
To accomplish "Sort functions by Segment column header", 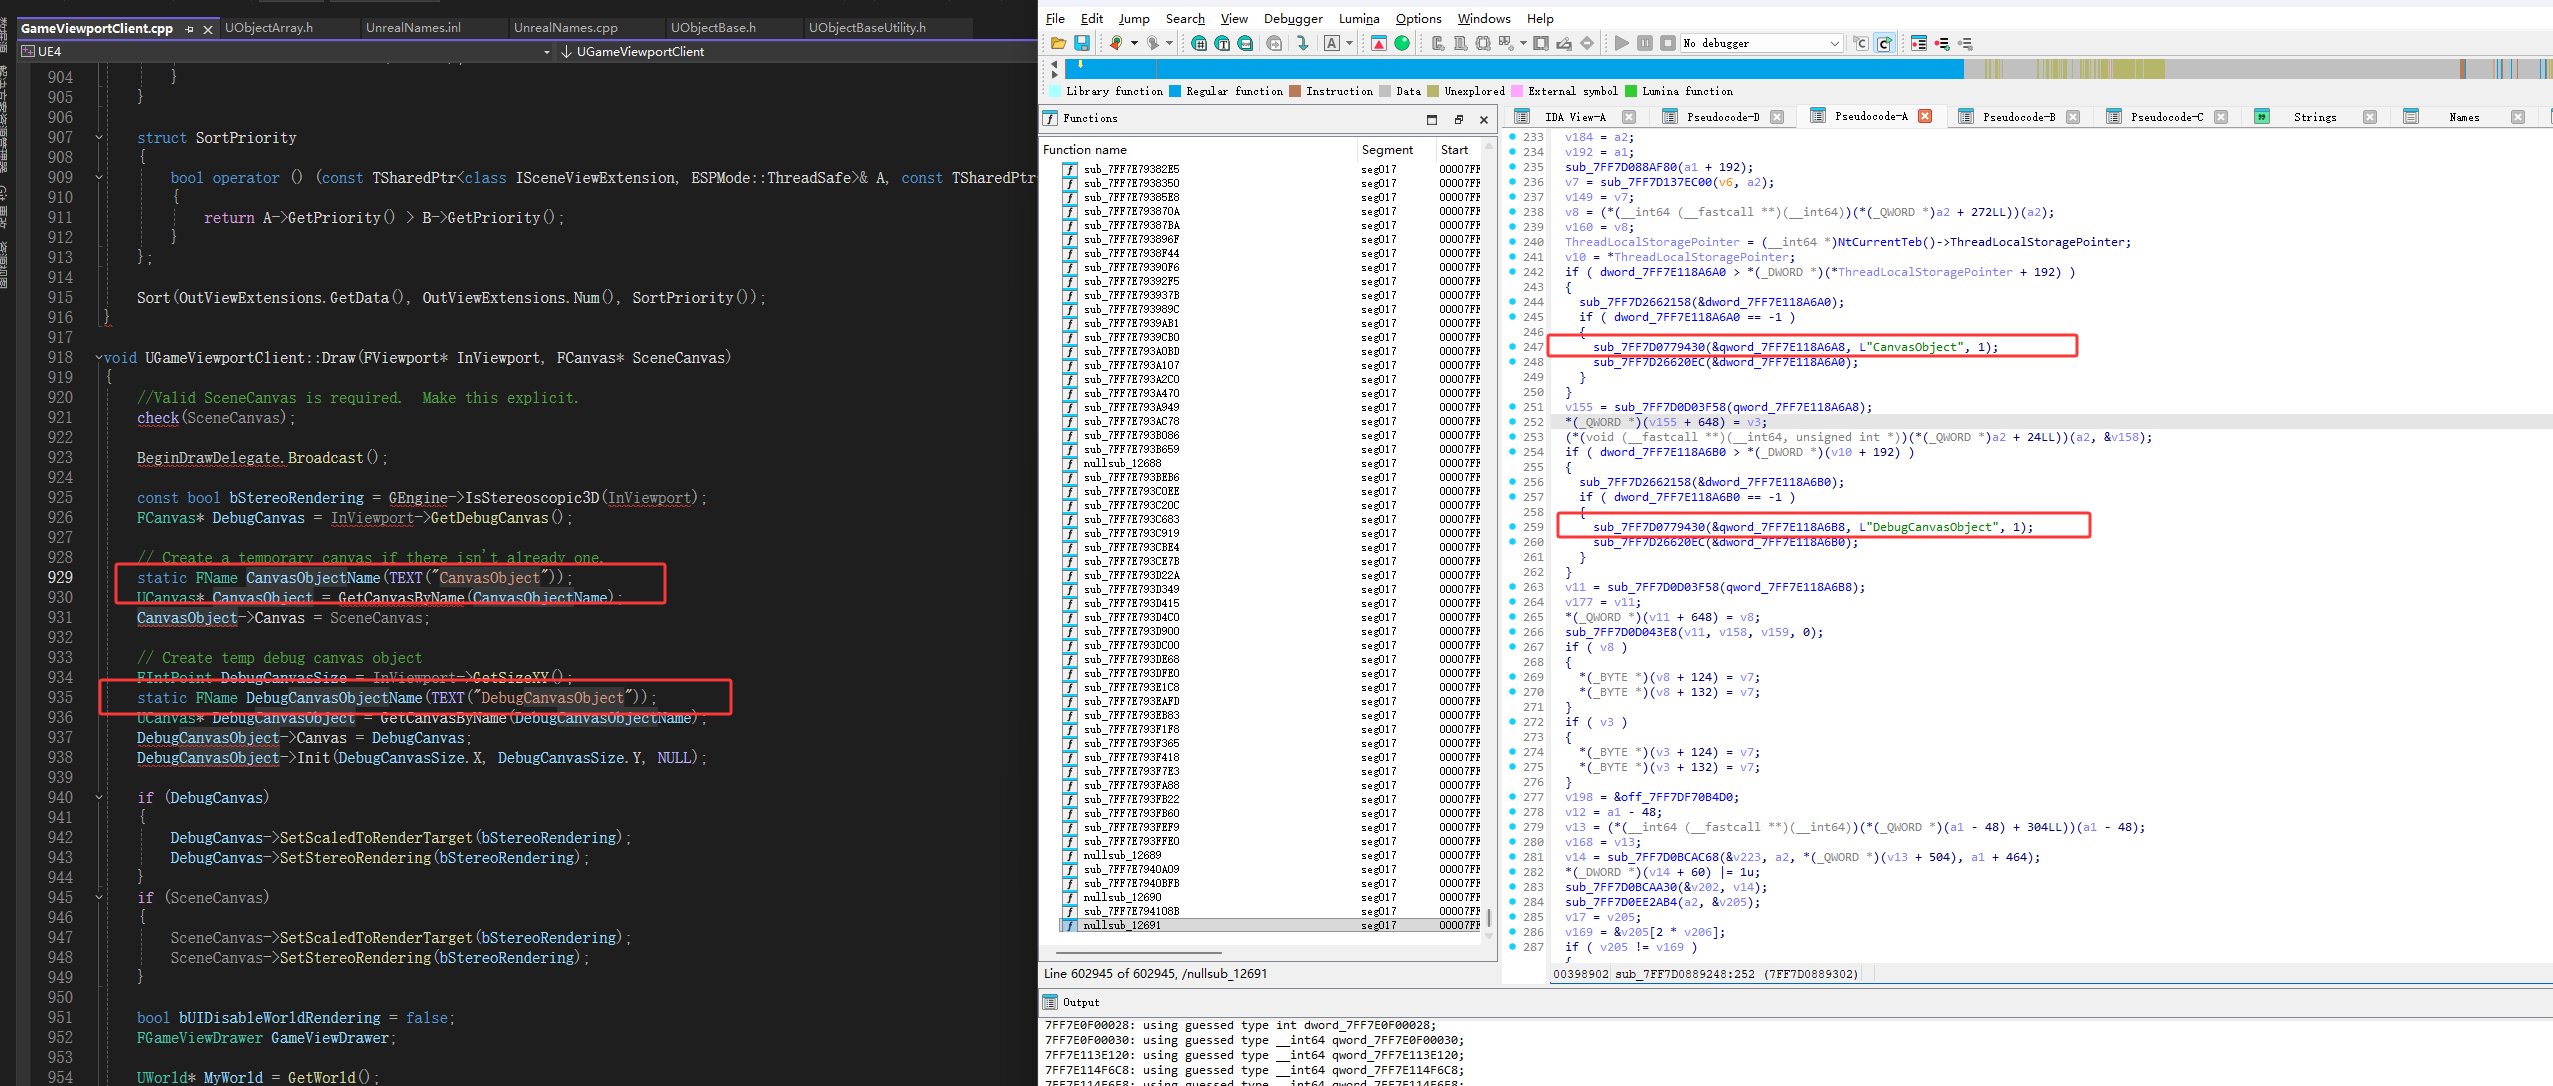I will [x=1387, y=149].
